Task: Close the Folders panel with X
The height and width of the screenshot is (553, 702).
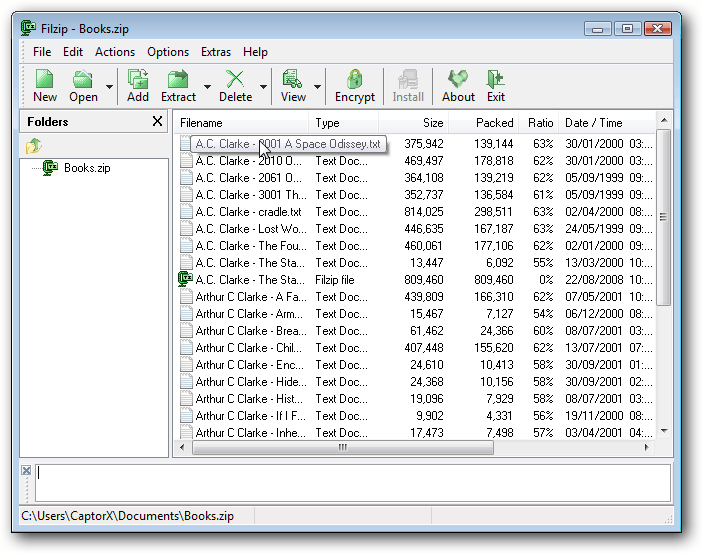Action: [x=157, y=121]
